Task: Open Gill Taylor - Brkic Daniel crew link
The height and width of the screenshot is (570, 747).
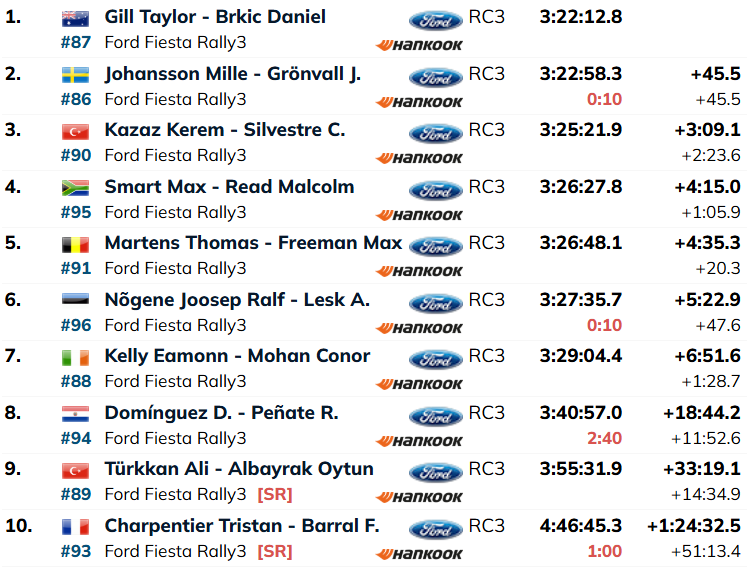Action: pyautogui.click(x=215, y=17)
